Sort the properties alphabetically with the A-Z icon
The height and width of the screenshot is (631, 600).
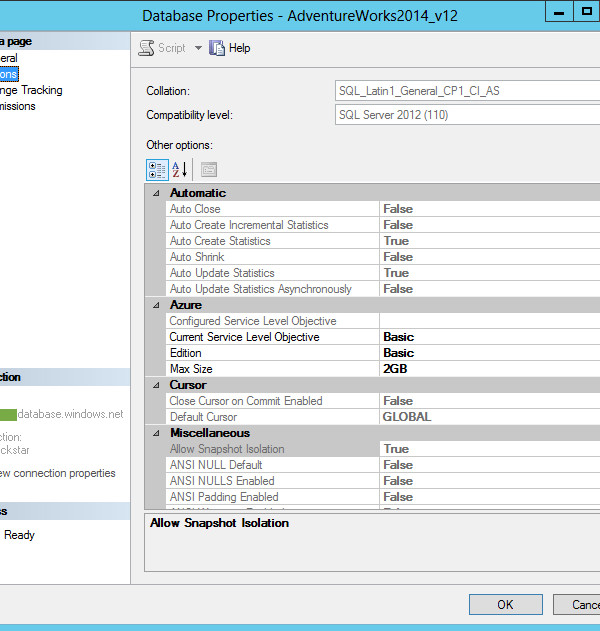179,169
